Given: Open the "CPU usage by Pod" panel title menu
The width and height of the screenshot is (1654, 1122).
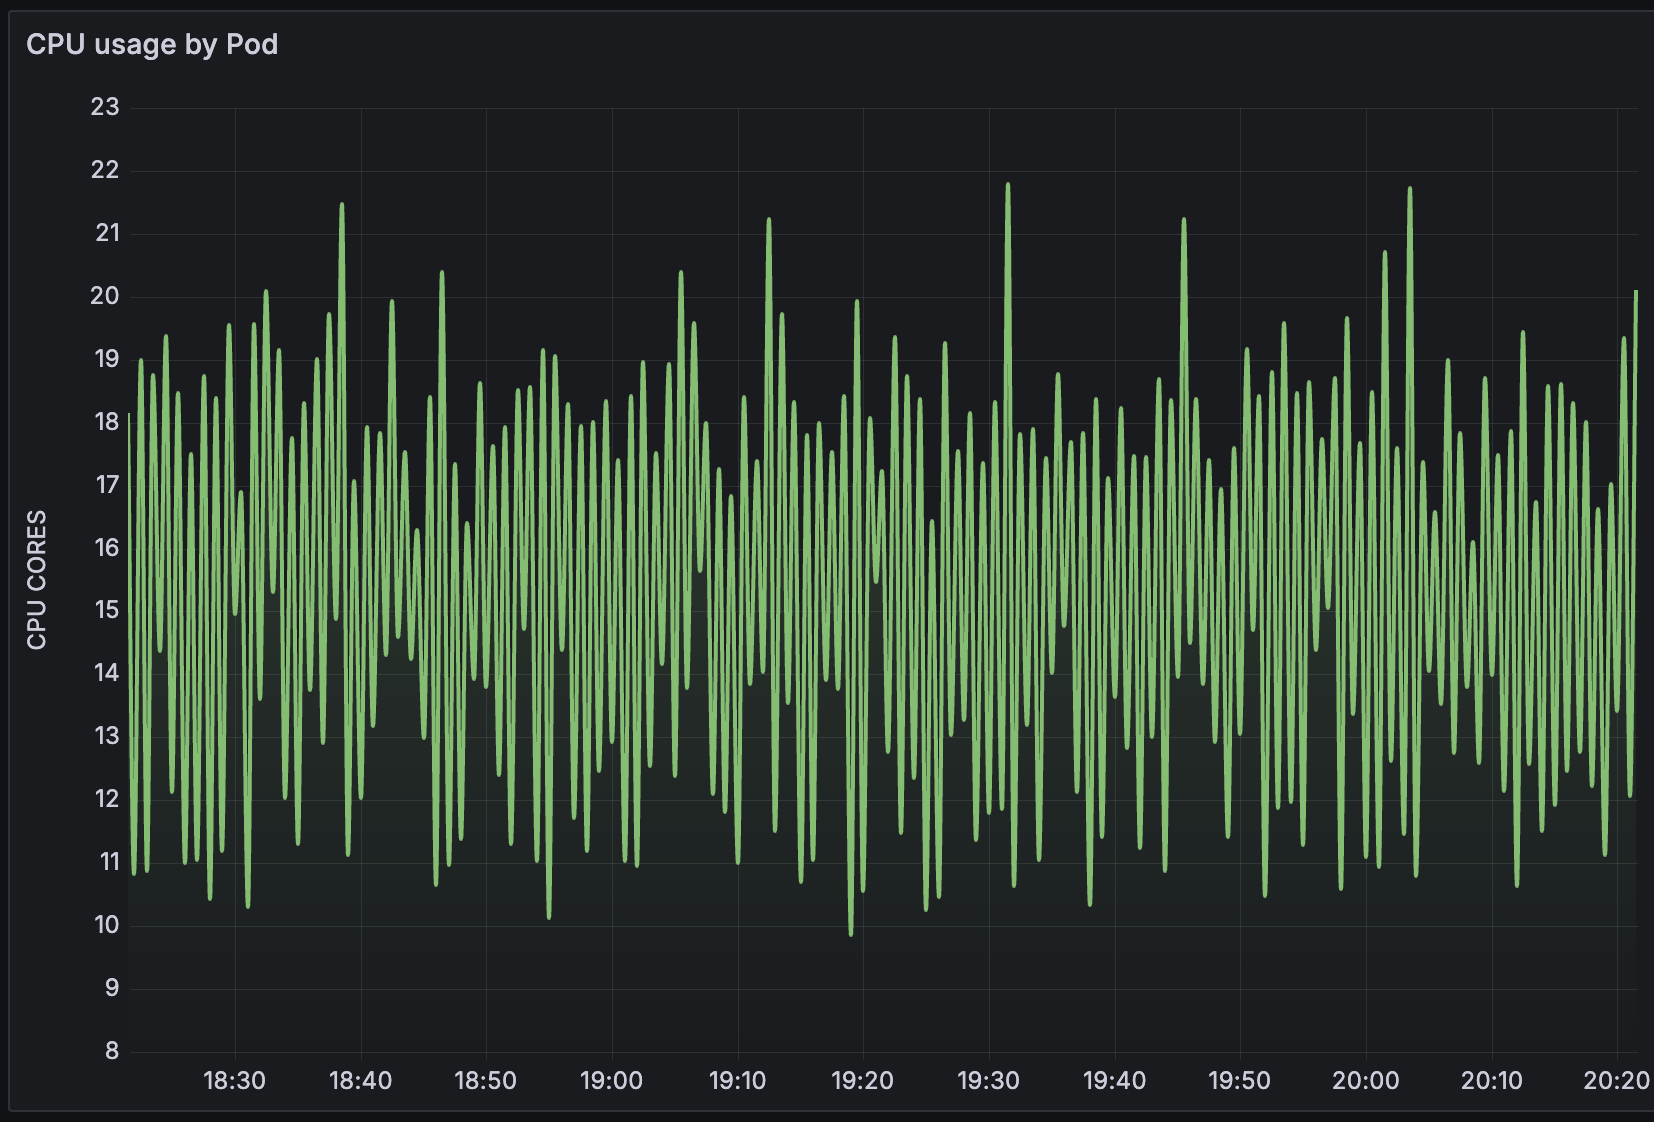Looking at the screenshot, I should coord(152,45).
